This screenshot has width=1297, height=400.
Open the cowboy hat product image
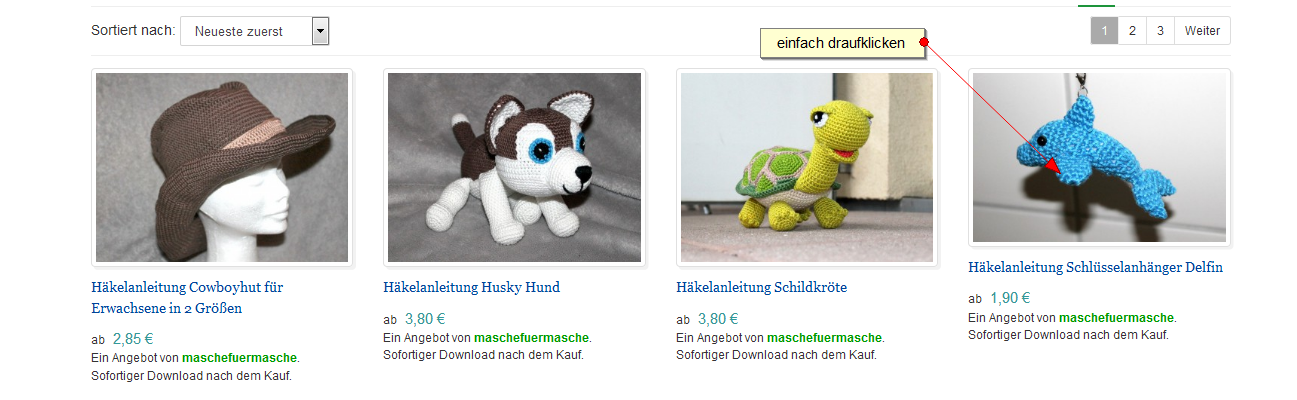222,168
